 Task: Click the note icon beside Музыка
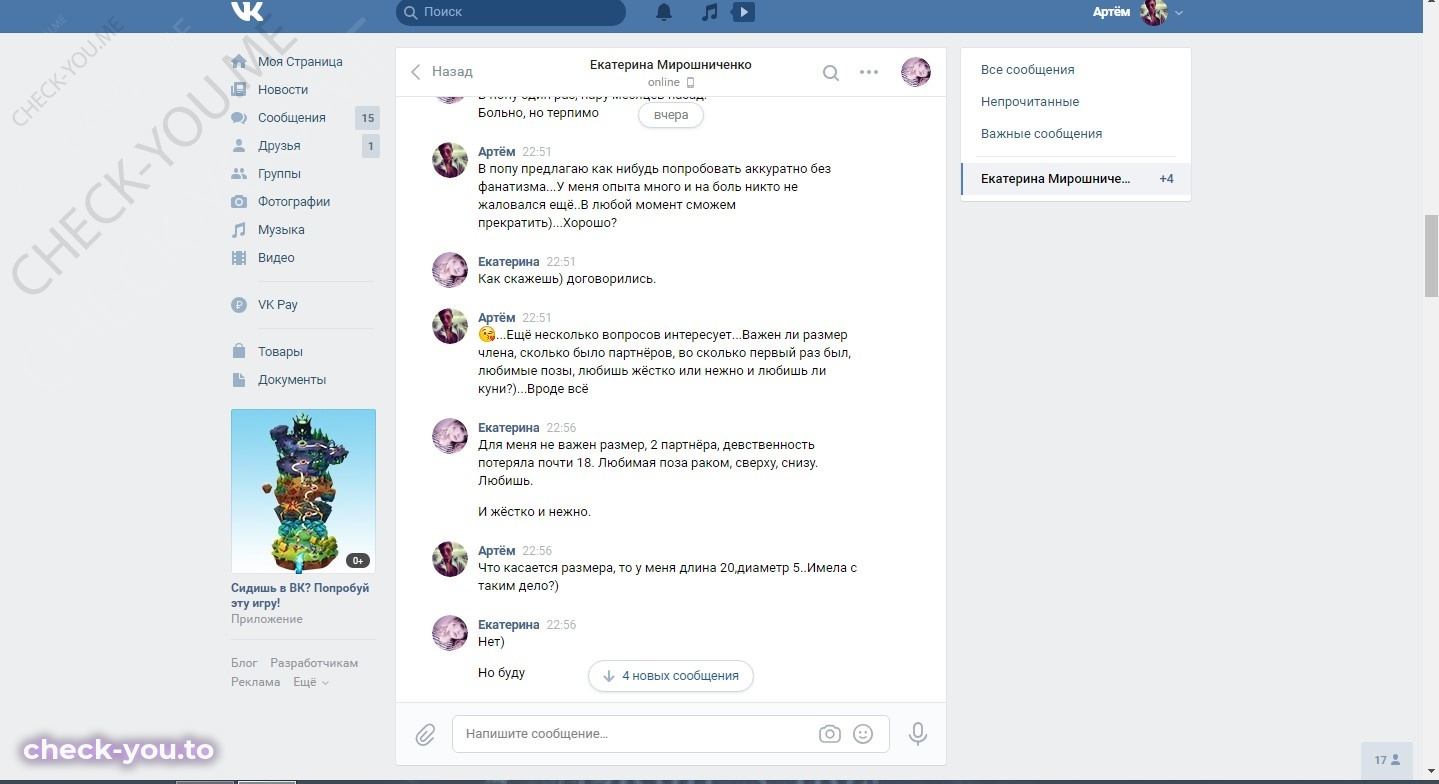[239, 230]
